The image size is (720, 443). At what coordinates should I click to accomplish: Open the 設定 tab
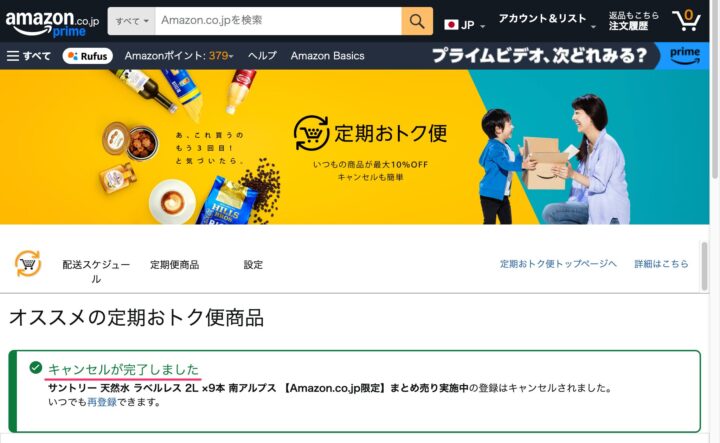tap(253, 265)
